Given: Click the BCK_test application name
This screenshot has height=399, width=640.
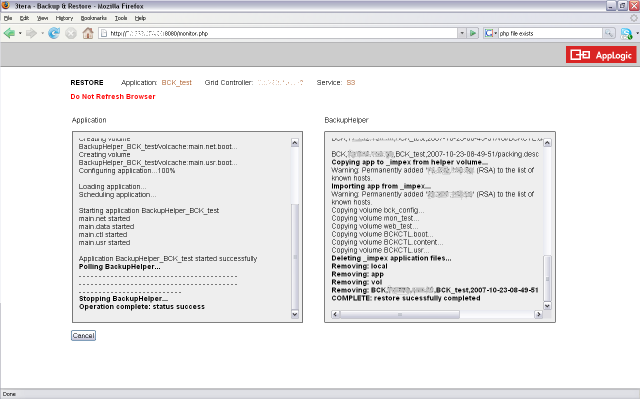Looking at the screenshot, I should [x=176, y=82].
